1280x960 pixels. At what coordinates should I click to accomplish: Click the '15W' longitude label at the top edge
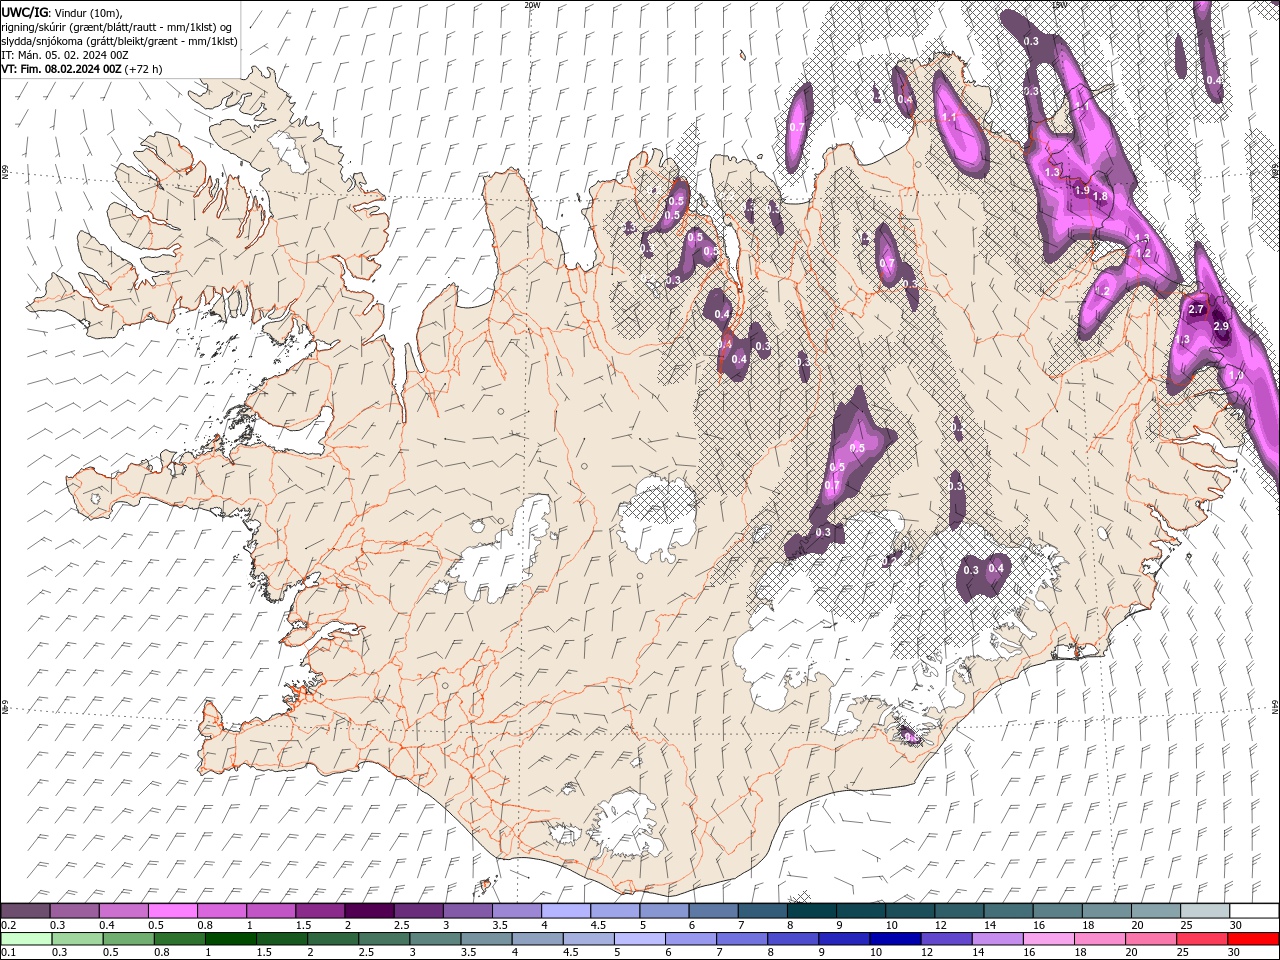click(x=1059, y=5)
